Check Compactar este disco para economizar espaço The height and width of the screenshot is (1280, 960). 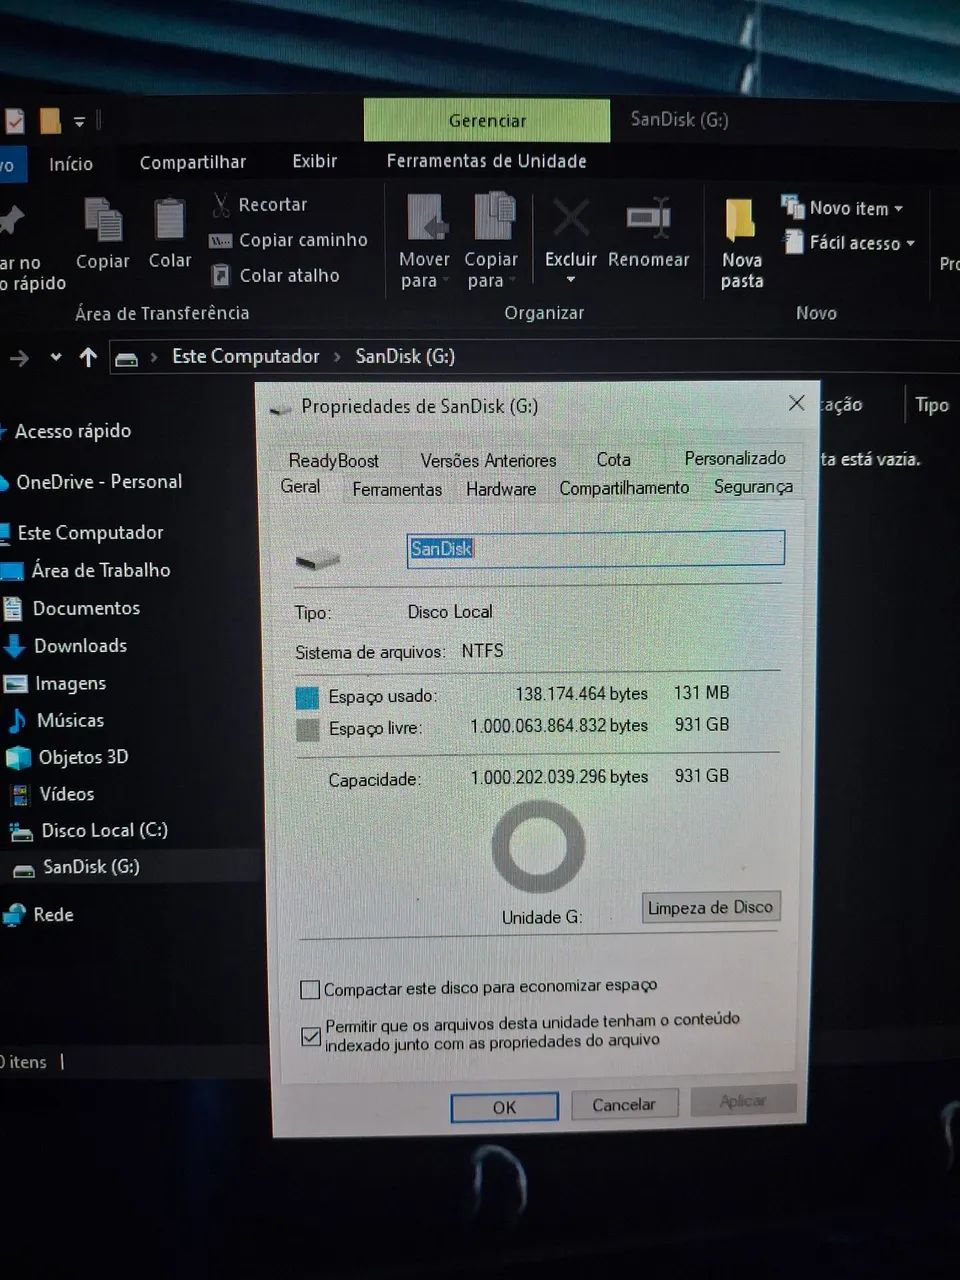coord(310,990)
